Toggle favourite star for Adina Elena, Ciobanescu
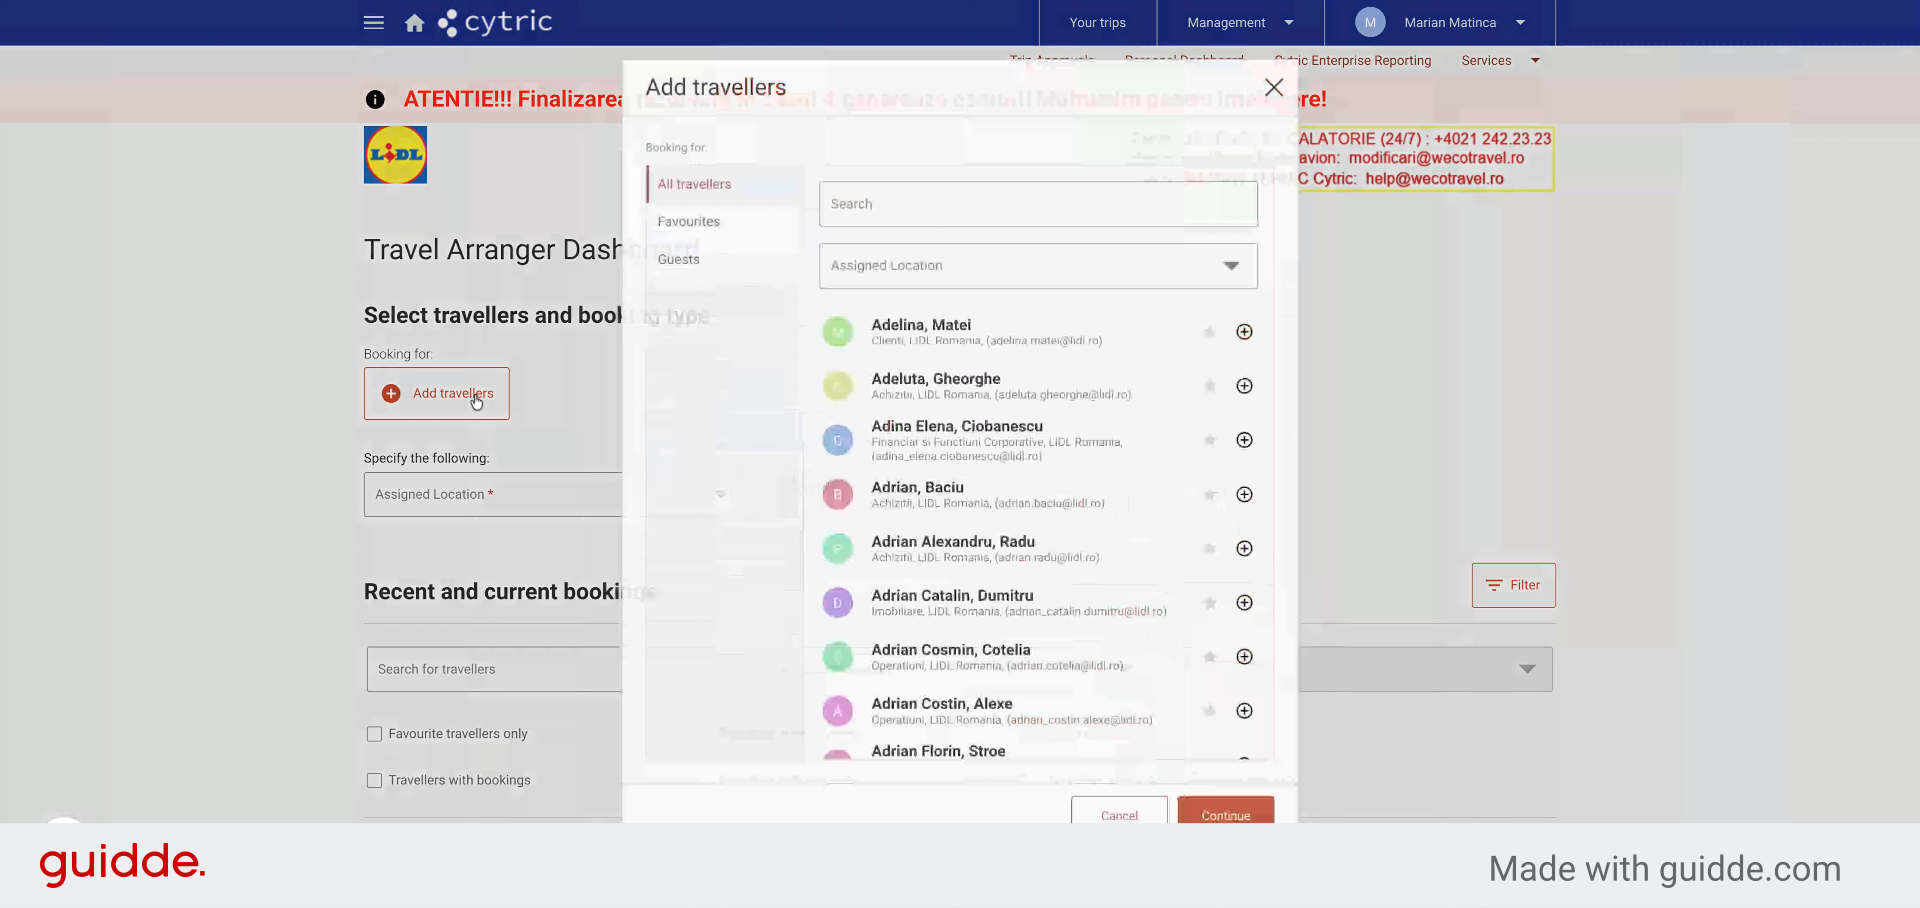Viewport: 1920px width, 908px height. coord(1210,440)
